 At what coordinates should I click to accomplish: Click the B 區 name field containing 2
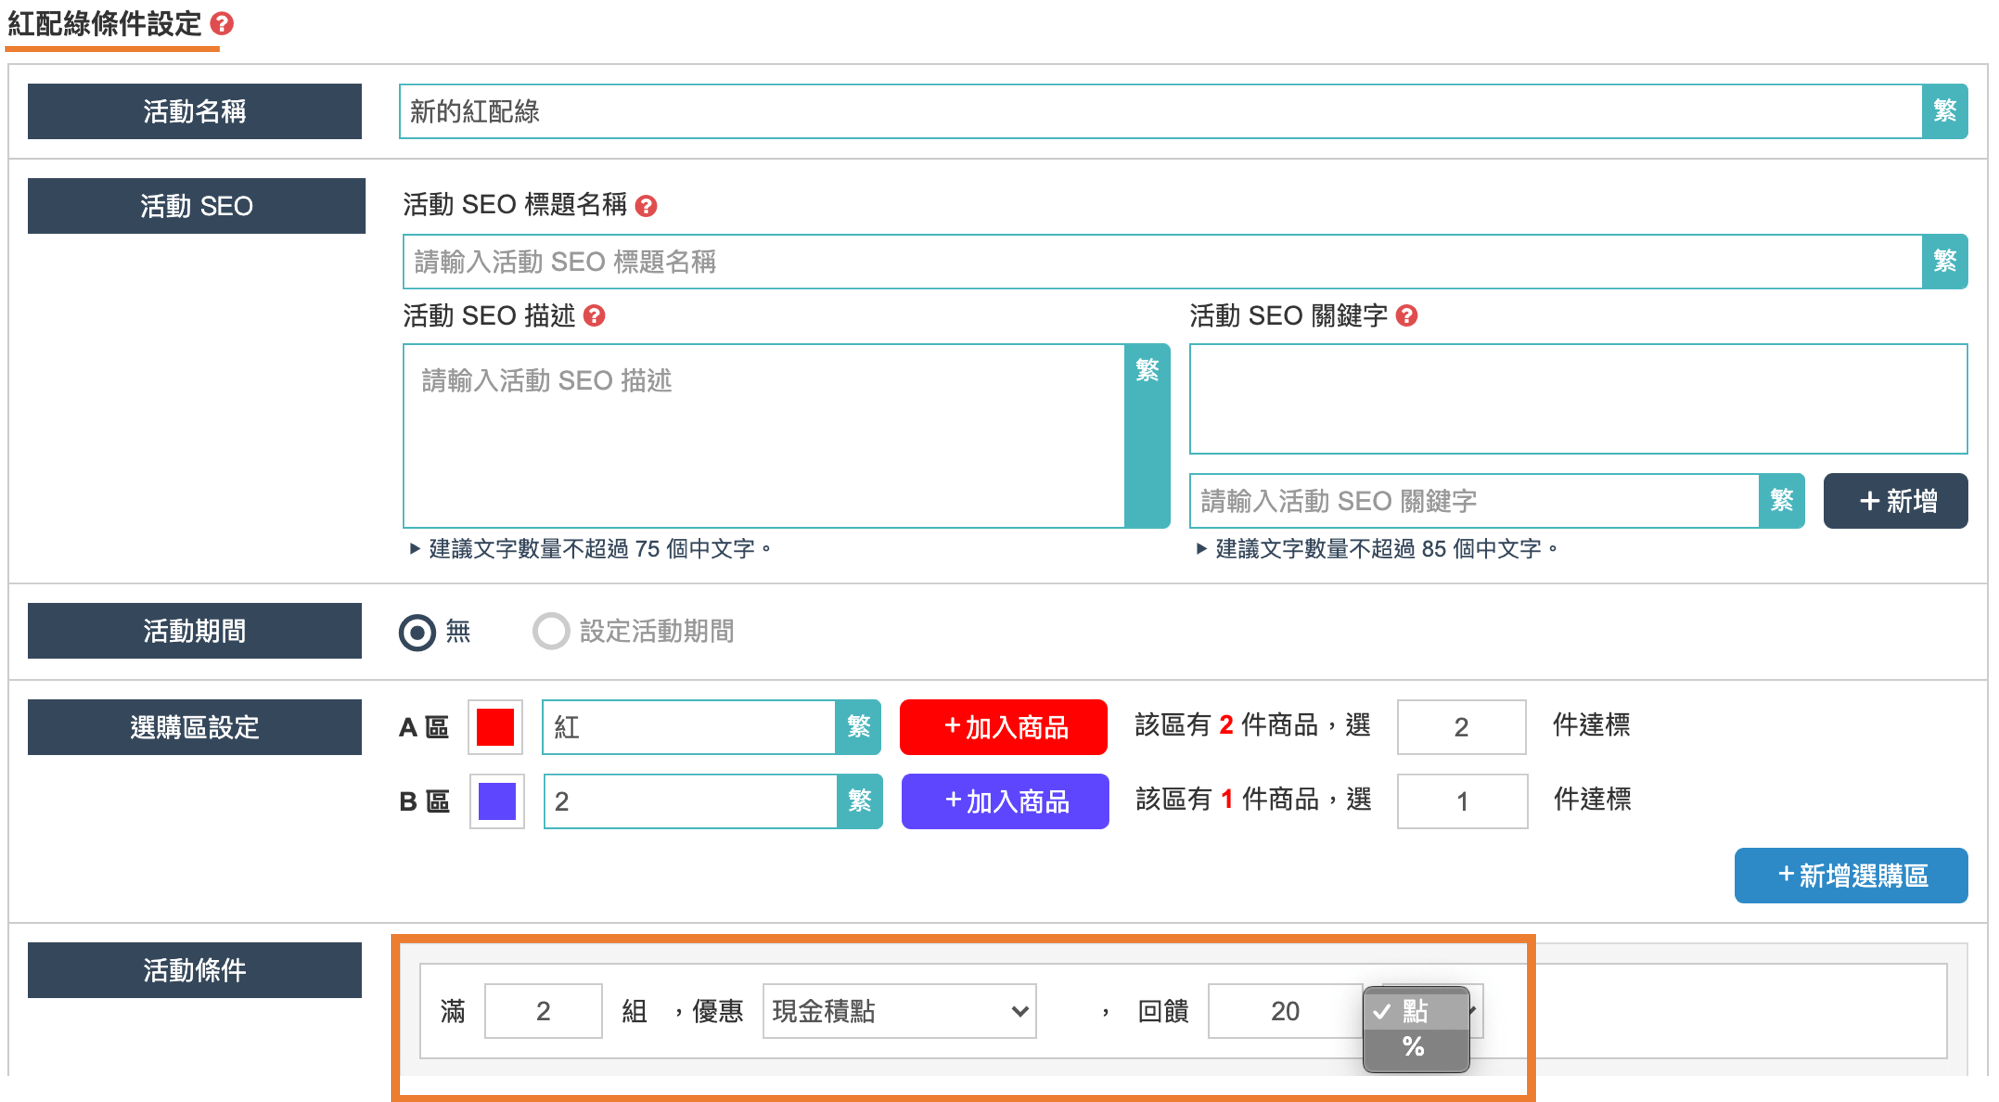coord(690,801)
